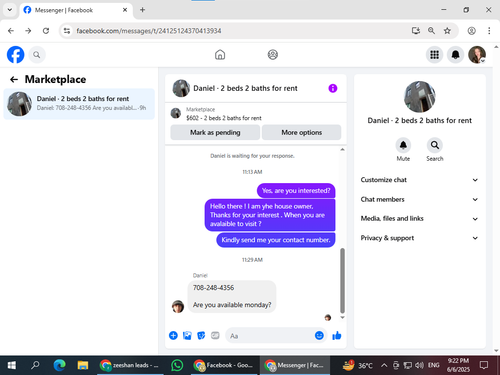The image size is (500, 375).
Task: Select the Messenger | Facebook browser tab
Action: 77,10
